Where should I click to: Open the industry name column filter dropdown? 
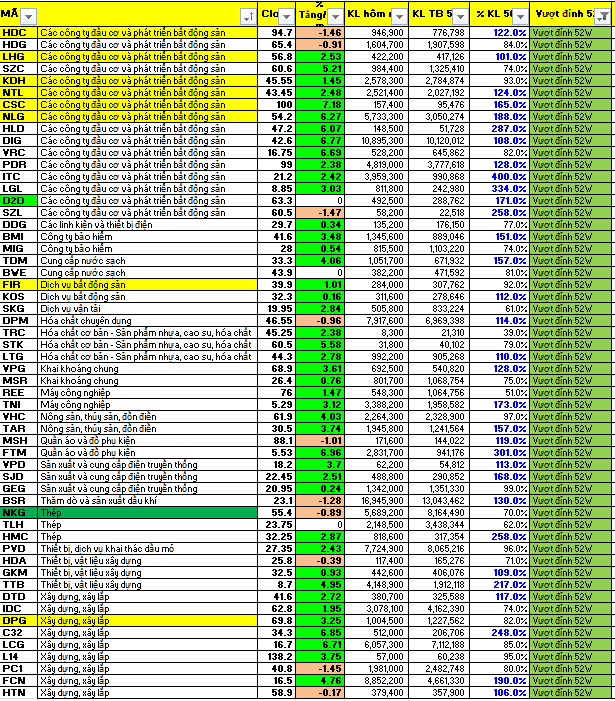coord(248,16)
